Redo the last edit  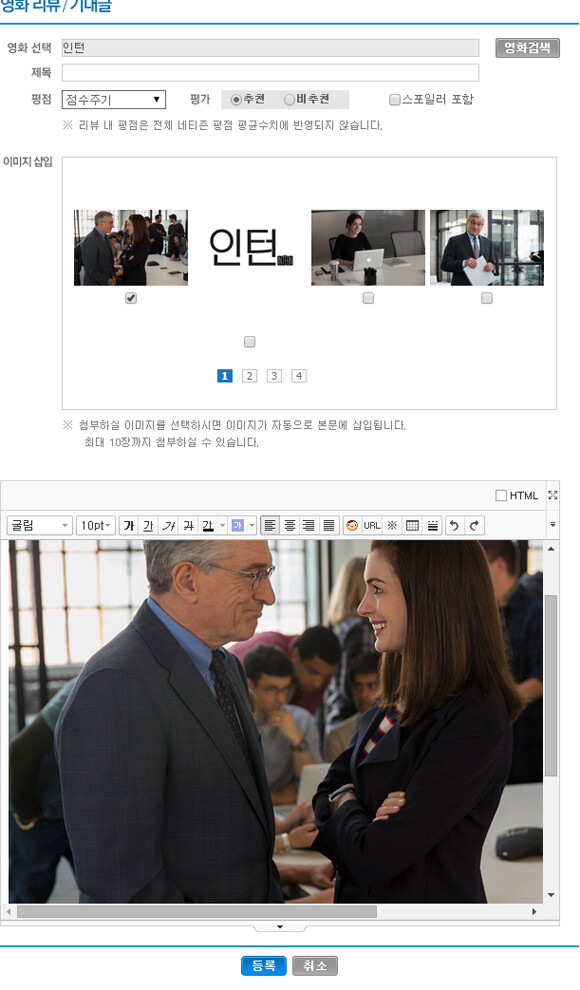[475, 525]
